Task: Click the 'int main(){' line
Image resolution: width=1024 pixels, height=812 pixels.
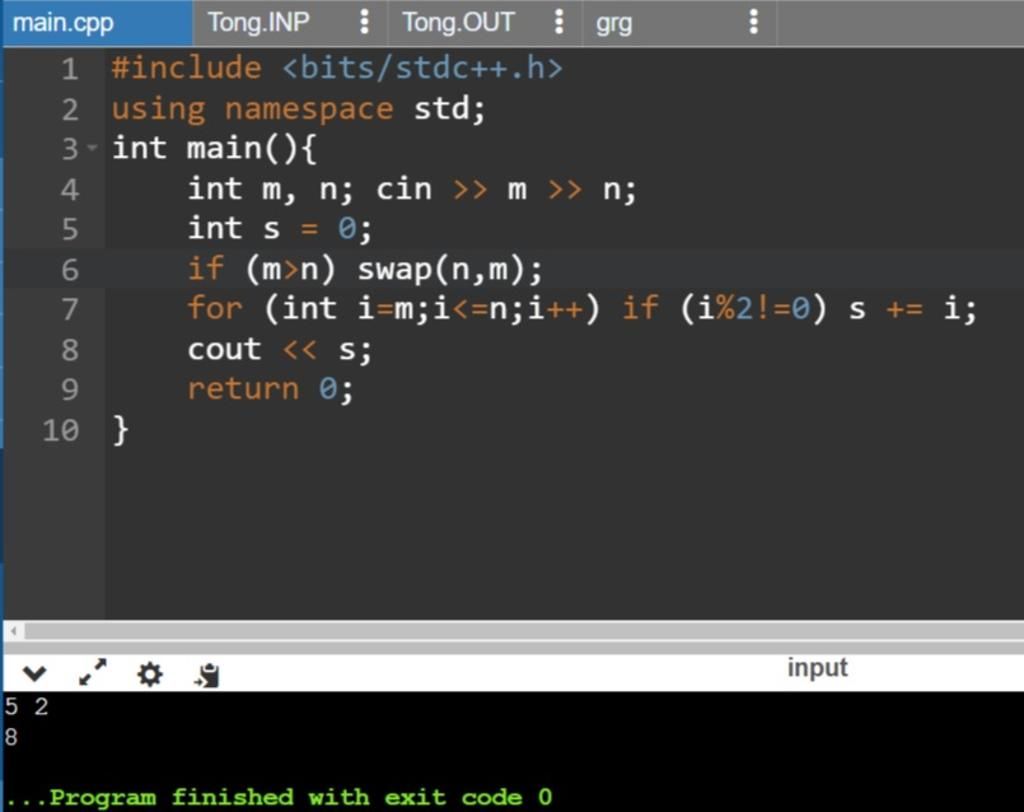Action: click(x=214, y=148)
